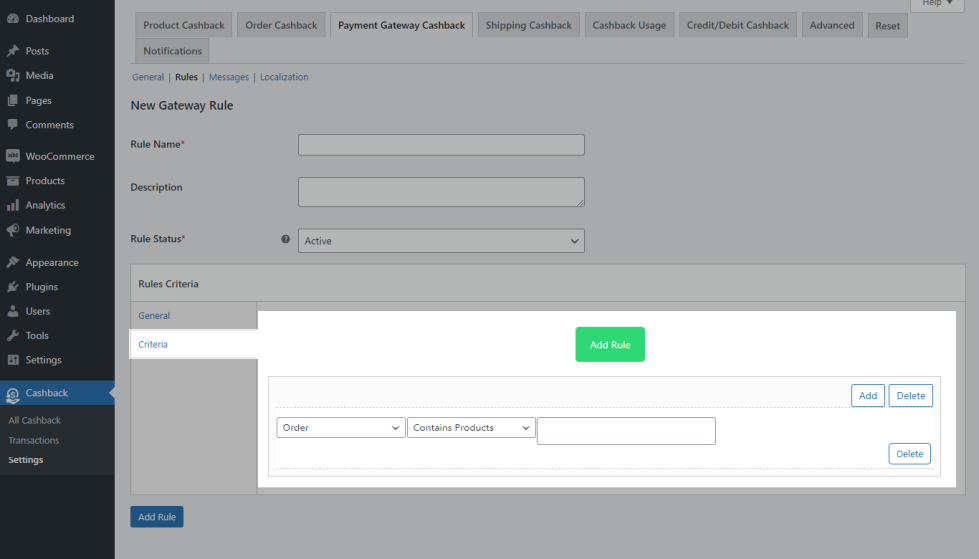Screen dimensions: 979x559
Task: Open the Contains Products condition dropdown
Action: click(471, 428)
